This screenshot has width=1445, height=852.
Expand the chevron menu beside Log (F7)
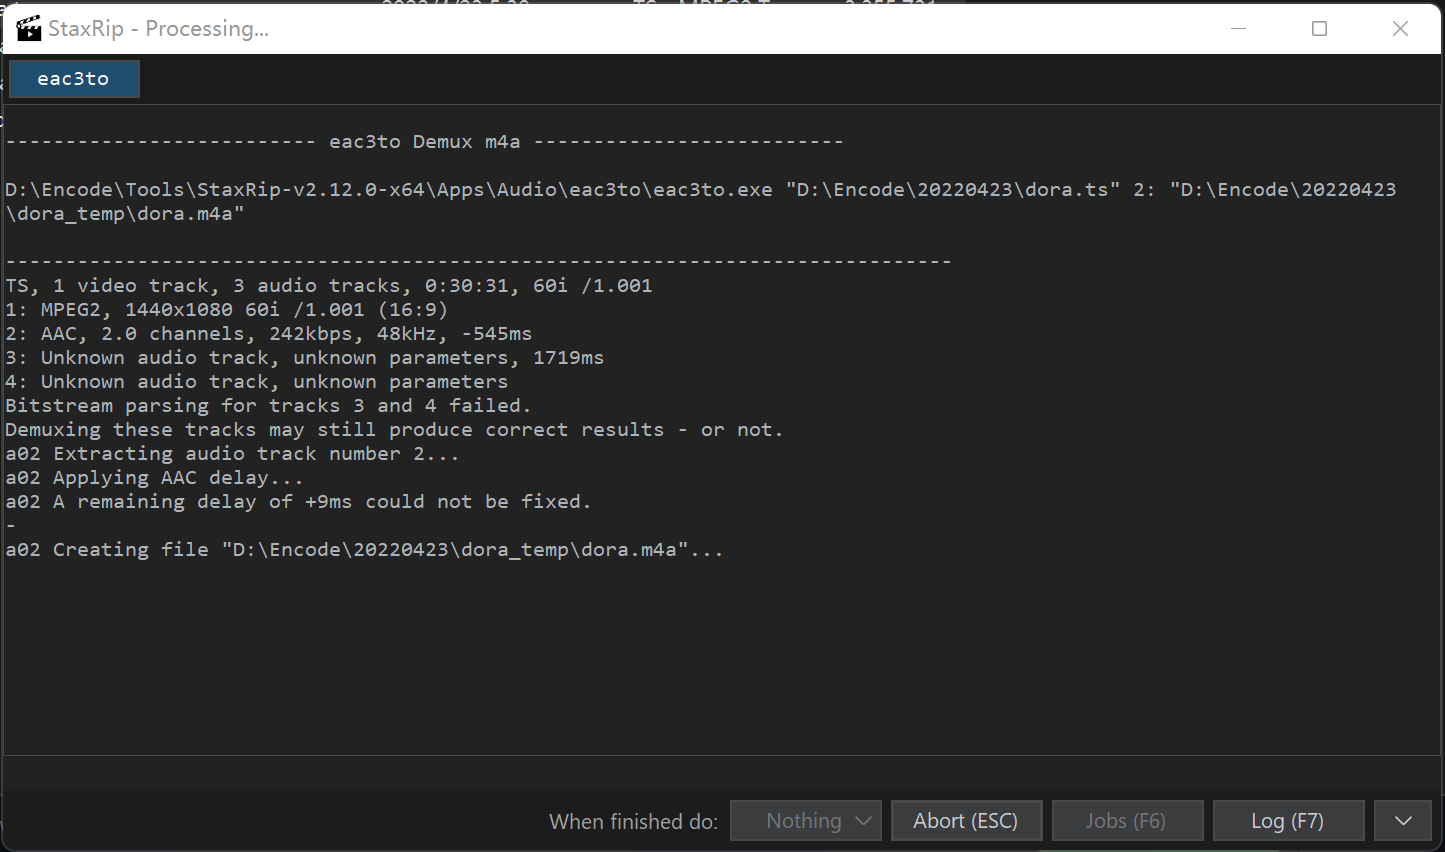coord(1402,820)
